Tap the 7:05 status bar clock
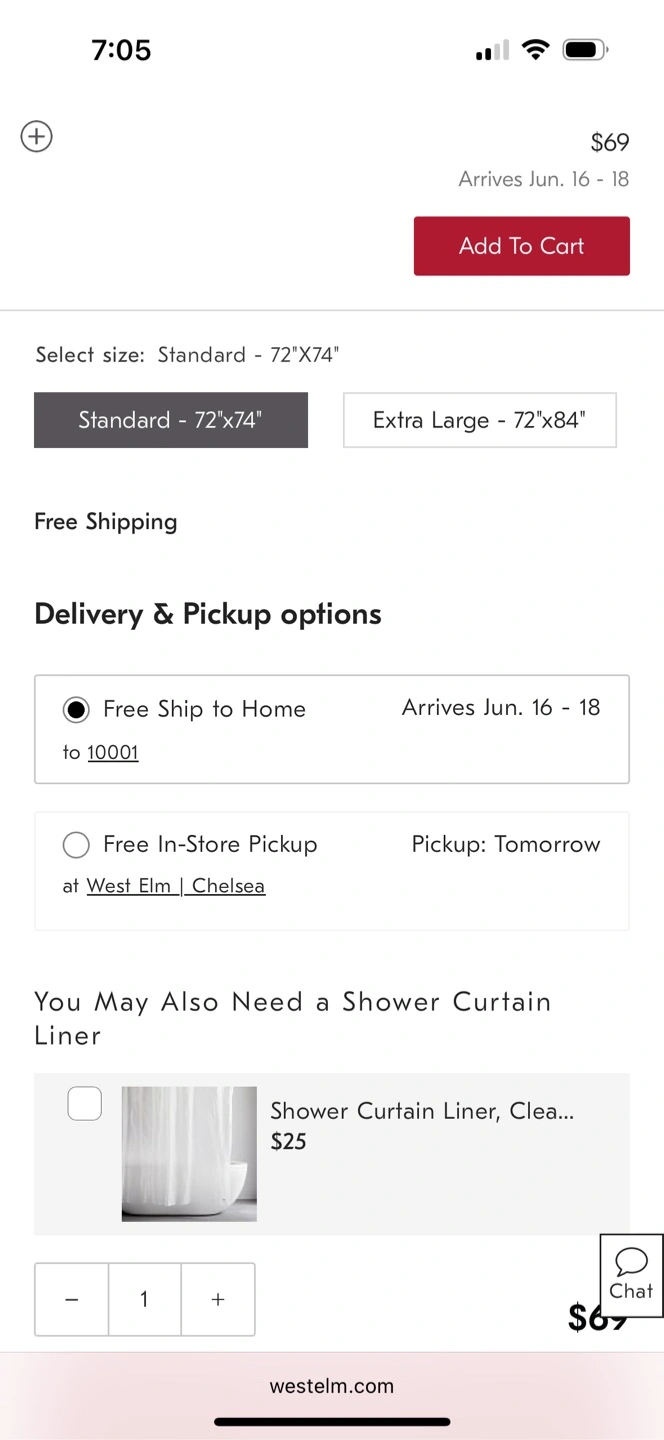Image resolution: width=664 pixels, height=1440 pixels. (121, 50)
